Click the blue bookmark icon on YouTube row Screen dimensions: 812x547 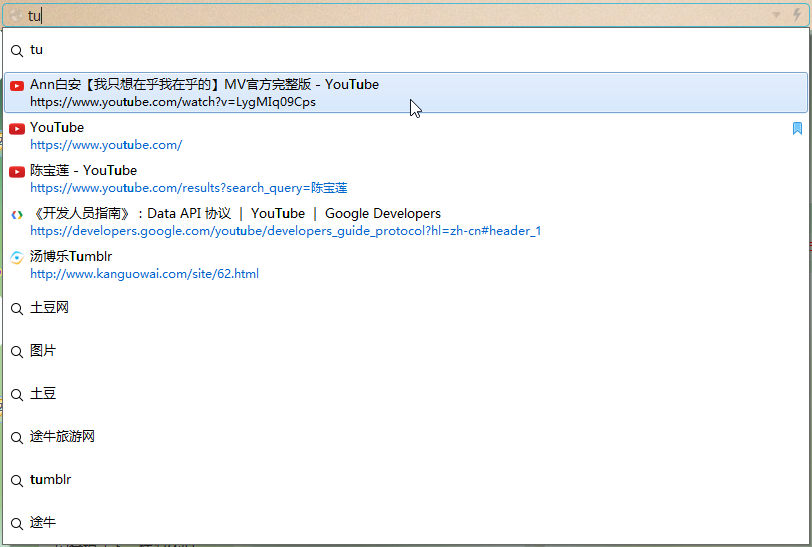point(798,128)
